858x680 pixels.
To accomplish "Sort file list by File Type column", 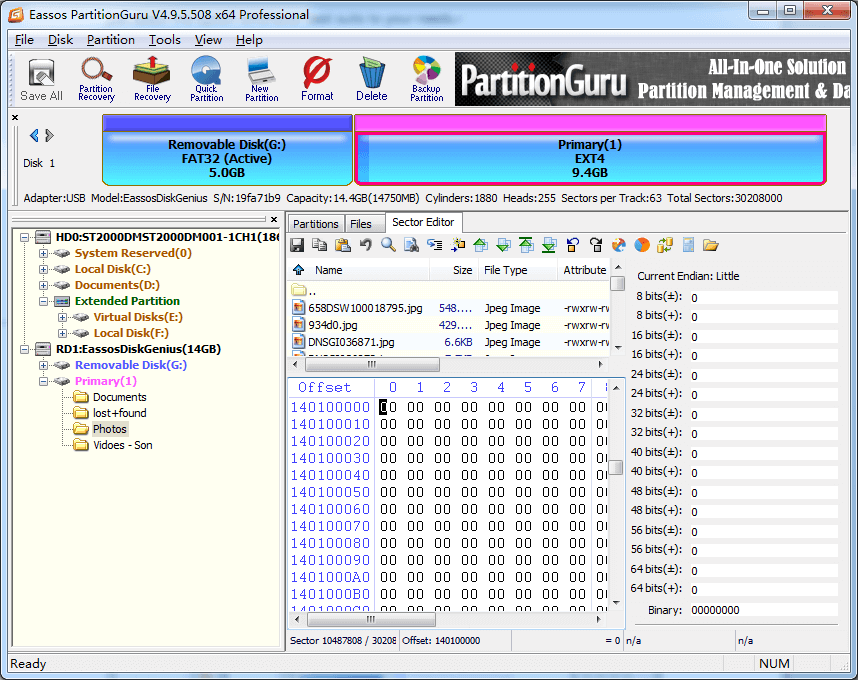I will pyautogui.click(x=517, y=270).
